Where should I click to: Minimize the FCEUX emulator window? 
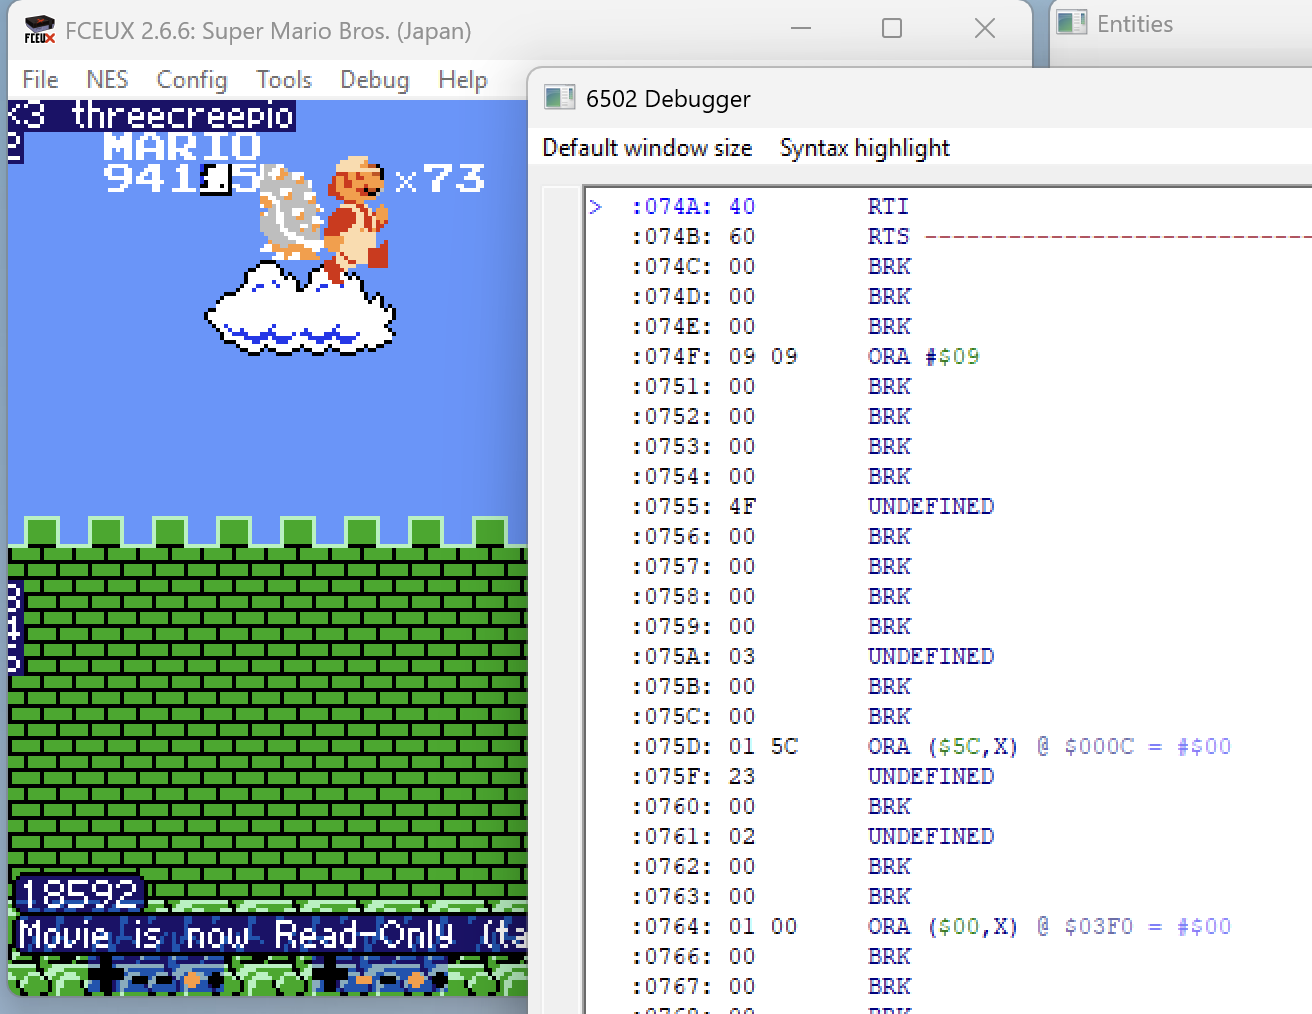click(x=800, y=29)
